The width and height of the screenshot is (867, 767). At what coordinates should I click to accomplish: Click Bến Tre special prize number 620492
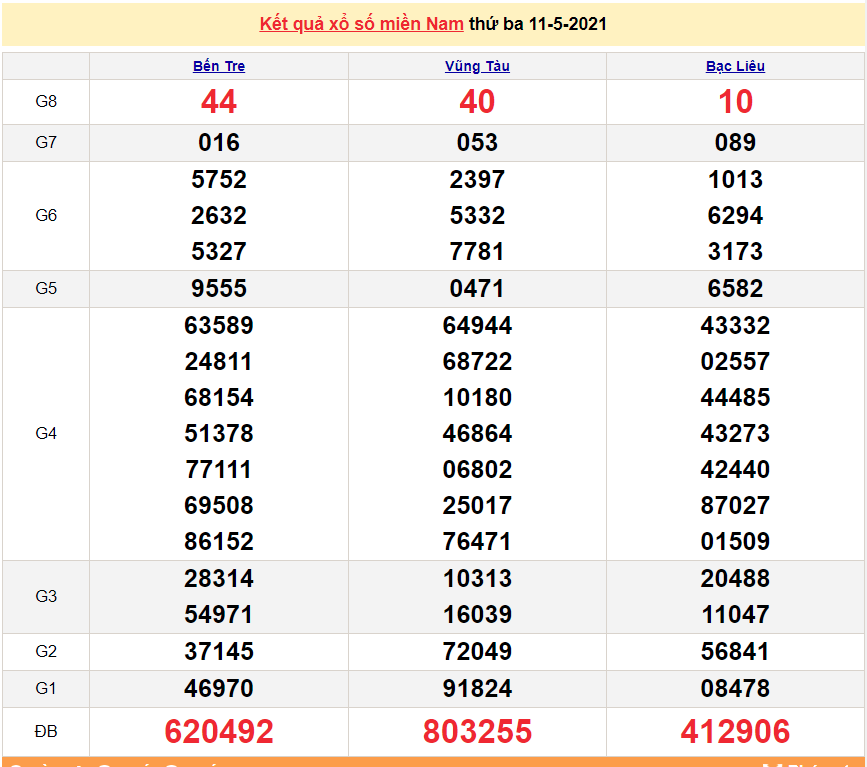pos(219,731)
